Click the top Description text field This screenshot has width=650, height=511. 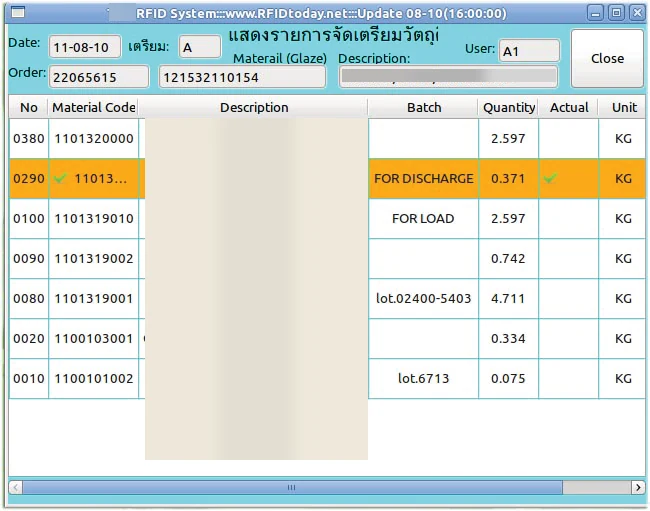[449, 77]
